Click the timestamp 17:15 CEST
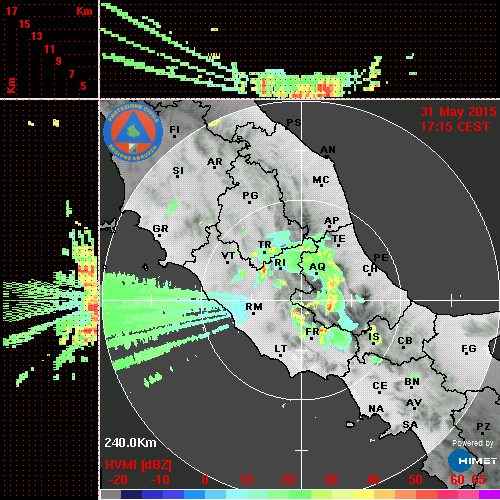The height and width of the screenshot is (500, 500). 455,127
